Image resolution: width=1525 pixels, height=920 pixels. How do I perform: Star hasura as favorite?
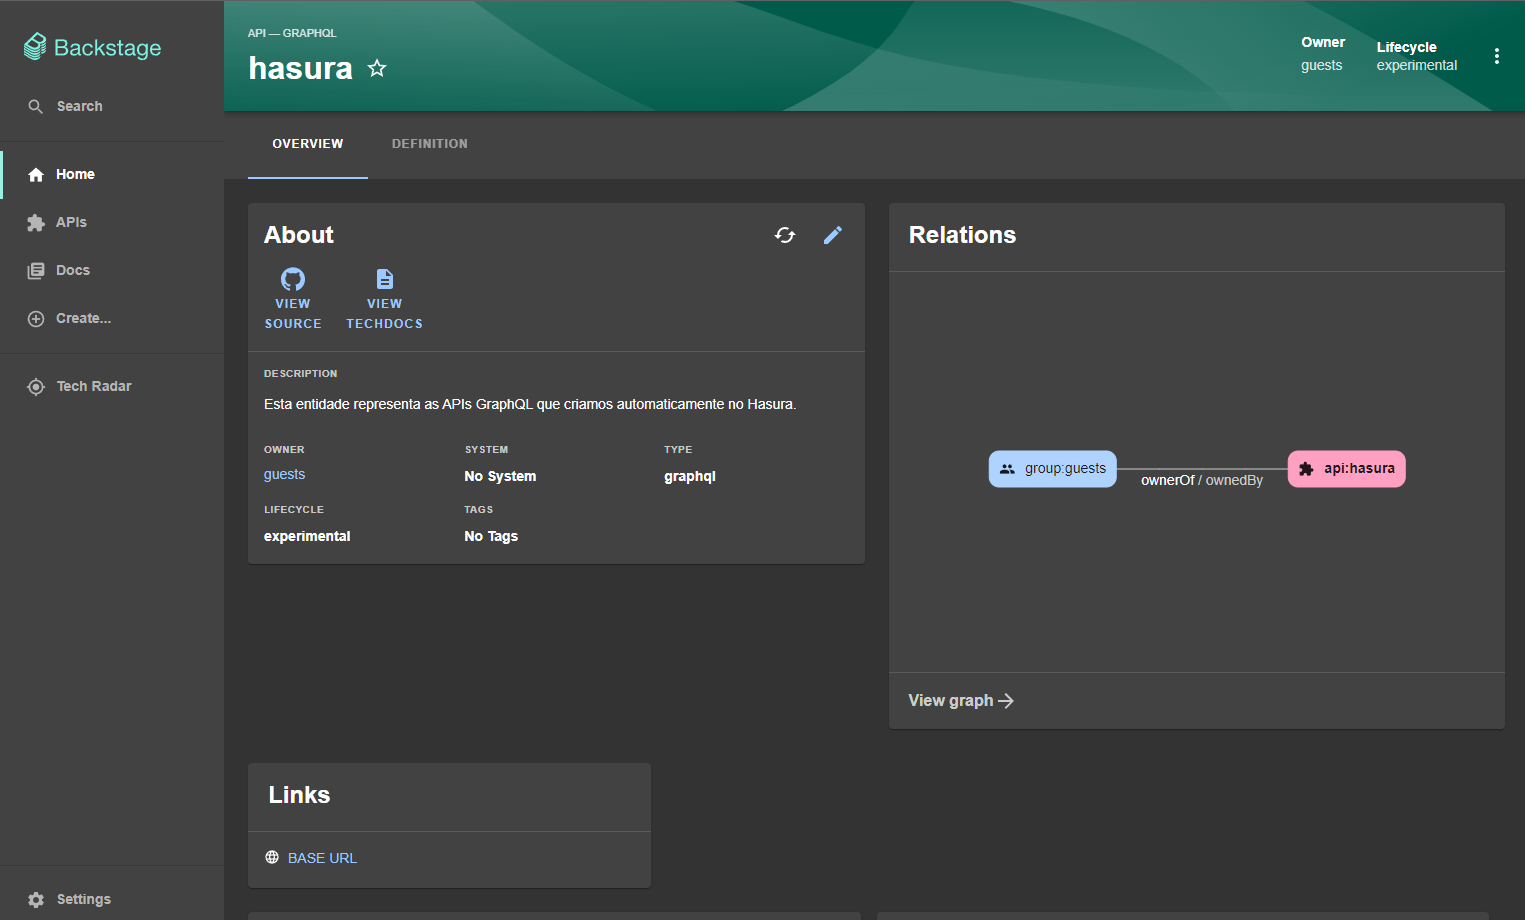[x=377, y=68]
